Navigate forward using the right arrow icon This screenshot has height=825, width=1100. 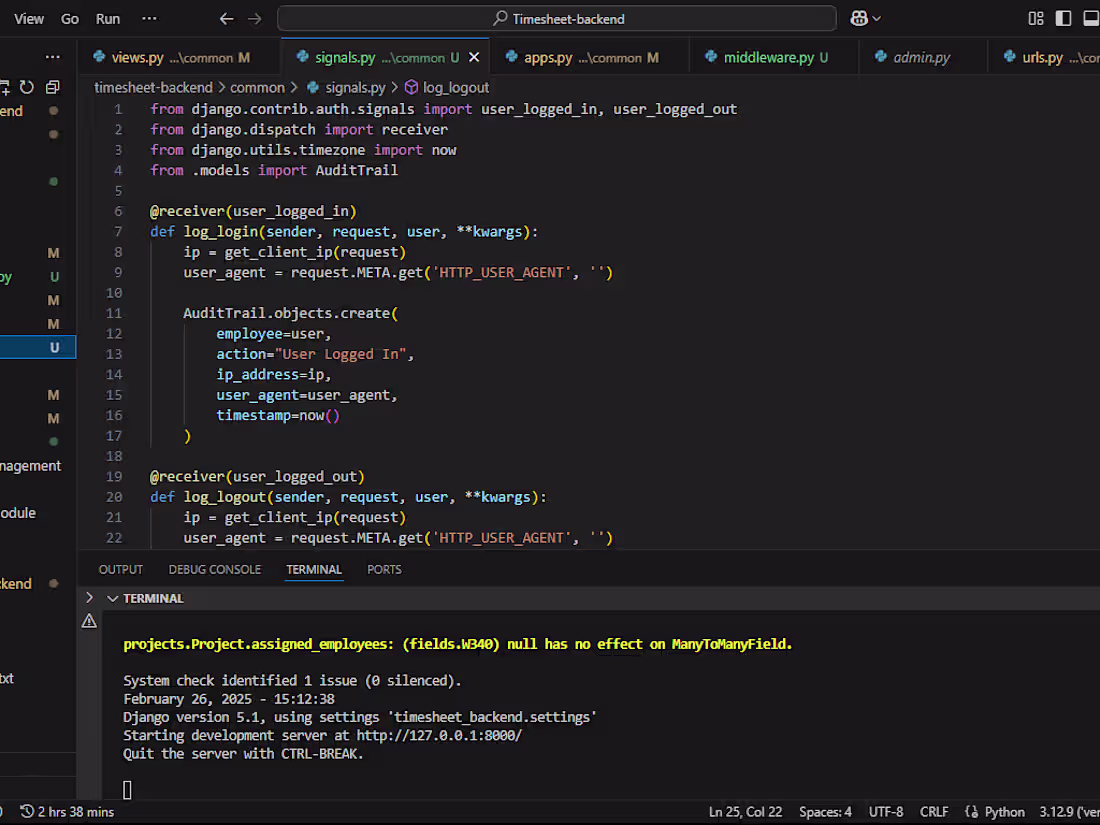coord(254,18)
